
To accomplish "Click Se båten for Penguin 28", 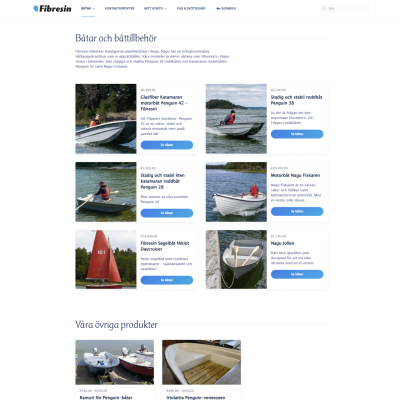I will (x=167, y=213).
